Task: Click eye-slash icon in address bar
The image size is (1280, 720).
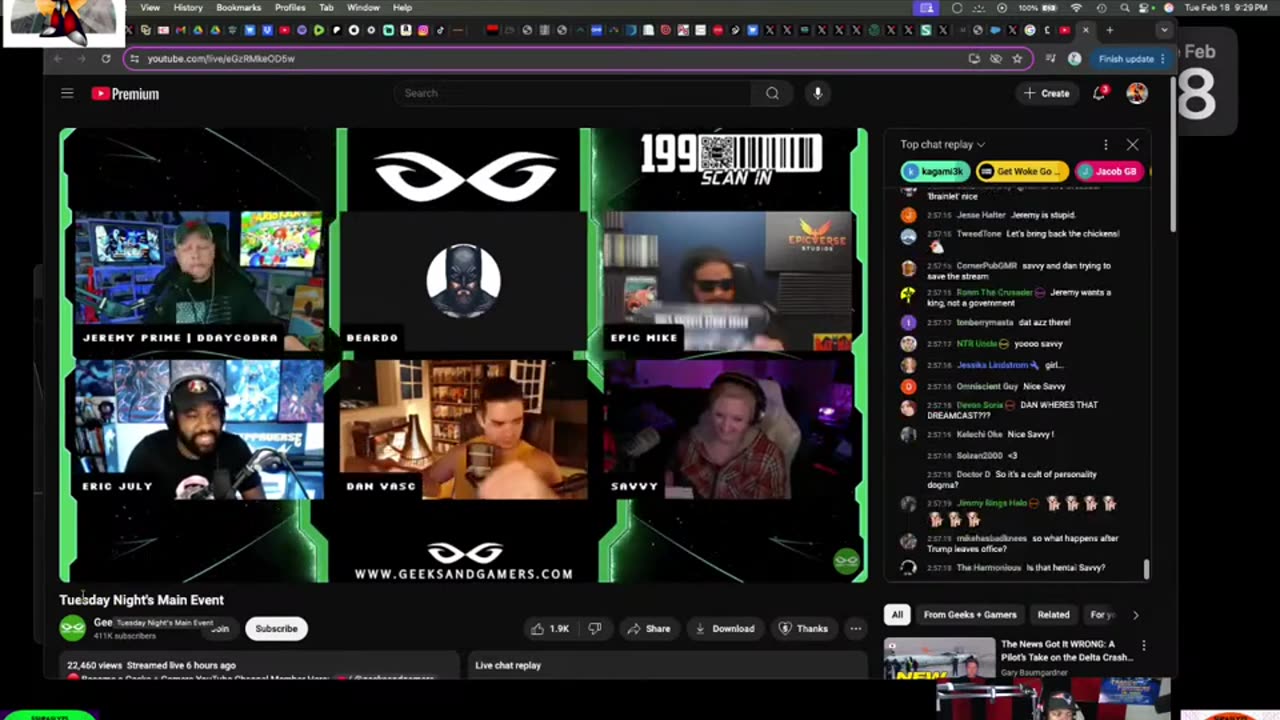Action: (x=996, y=59)
